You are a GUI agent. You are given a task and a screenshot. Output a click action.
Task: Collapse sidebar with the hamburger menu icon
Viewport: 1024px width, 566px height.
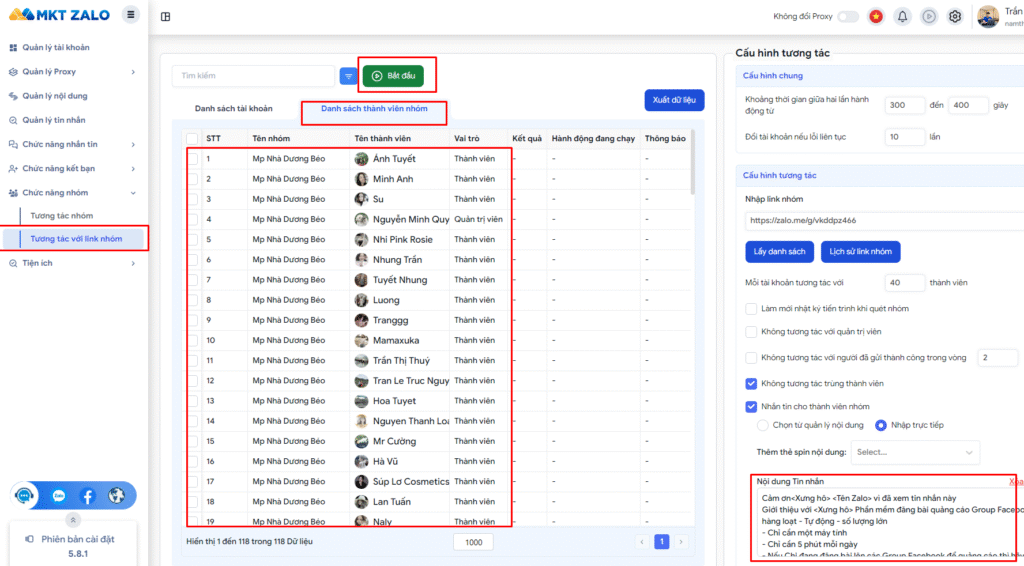tap(131, 14)
